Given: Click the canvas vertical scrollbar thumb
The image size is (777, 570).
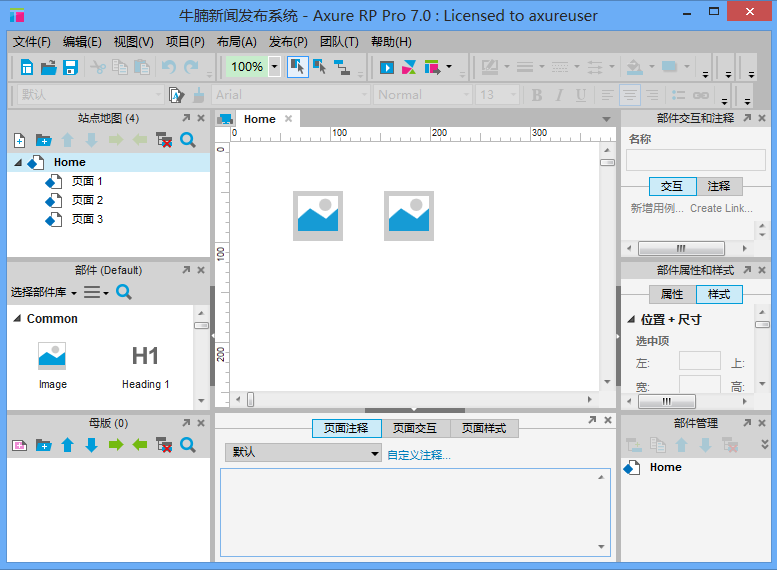Looking at the screenshot, I should [x=607, y=163].
